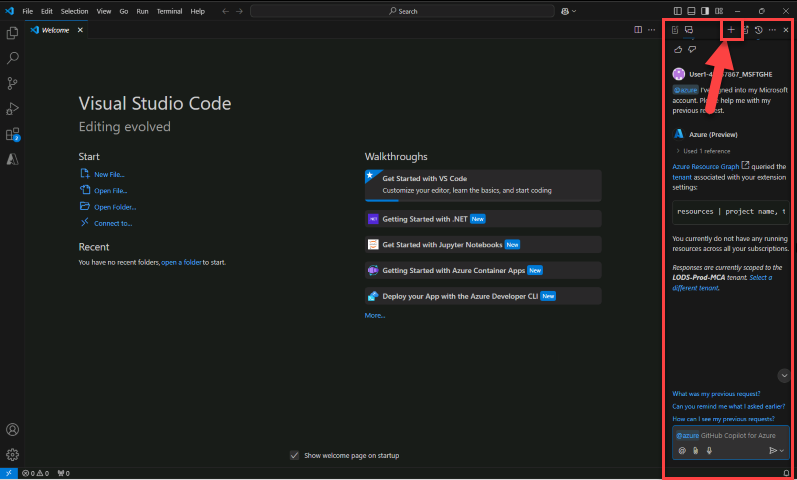Screen dimensions: 797x480
Task: Open the Run and Debug view
Action: [x=13, y=109]
